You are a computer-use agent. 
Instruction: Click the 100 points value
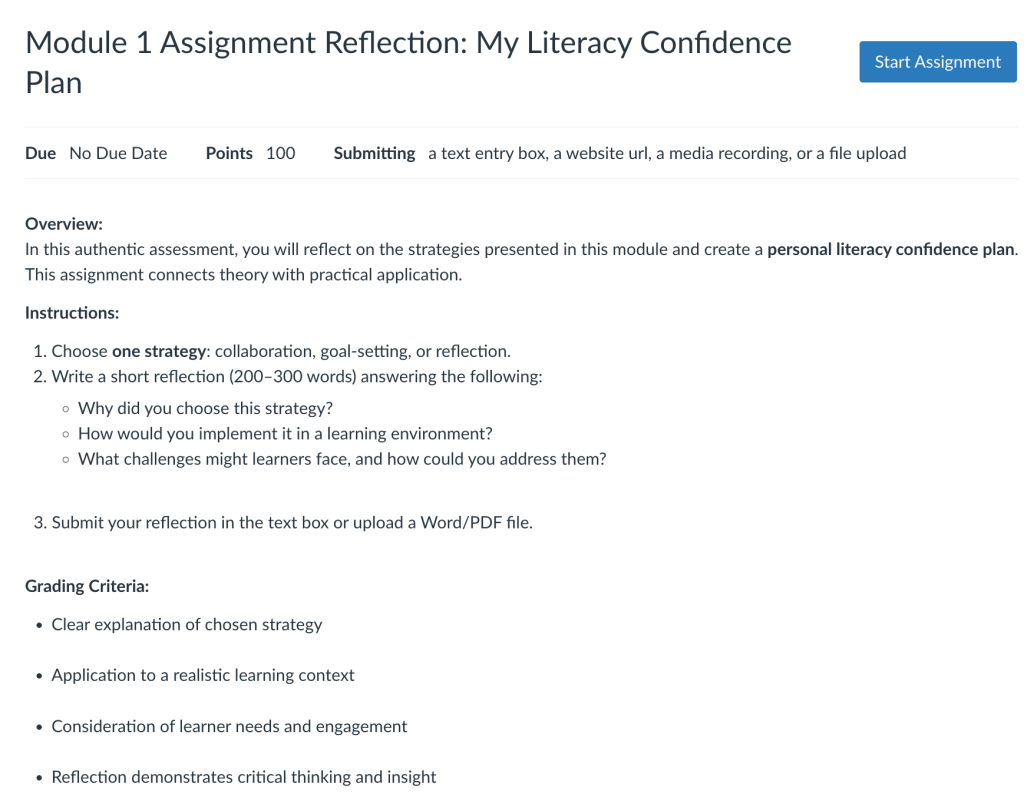click(281, 153)
